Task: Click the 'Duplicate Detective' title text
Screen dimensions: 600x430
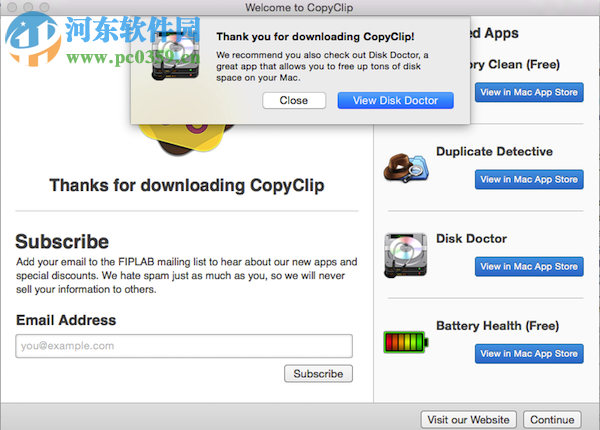Action: coord(494,151)
